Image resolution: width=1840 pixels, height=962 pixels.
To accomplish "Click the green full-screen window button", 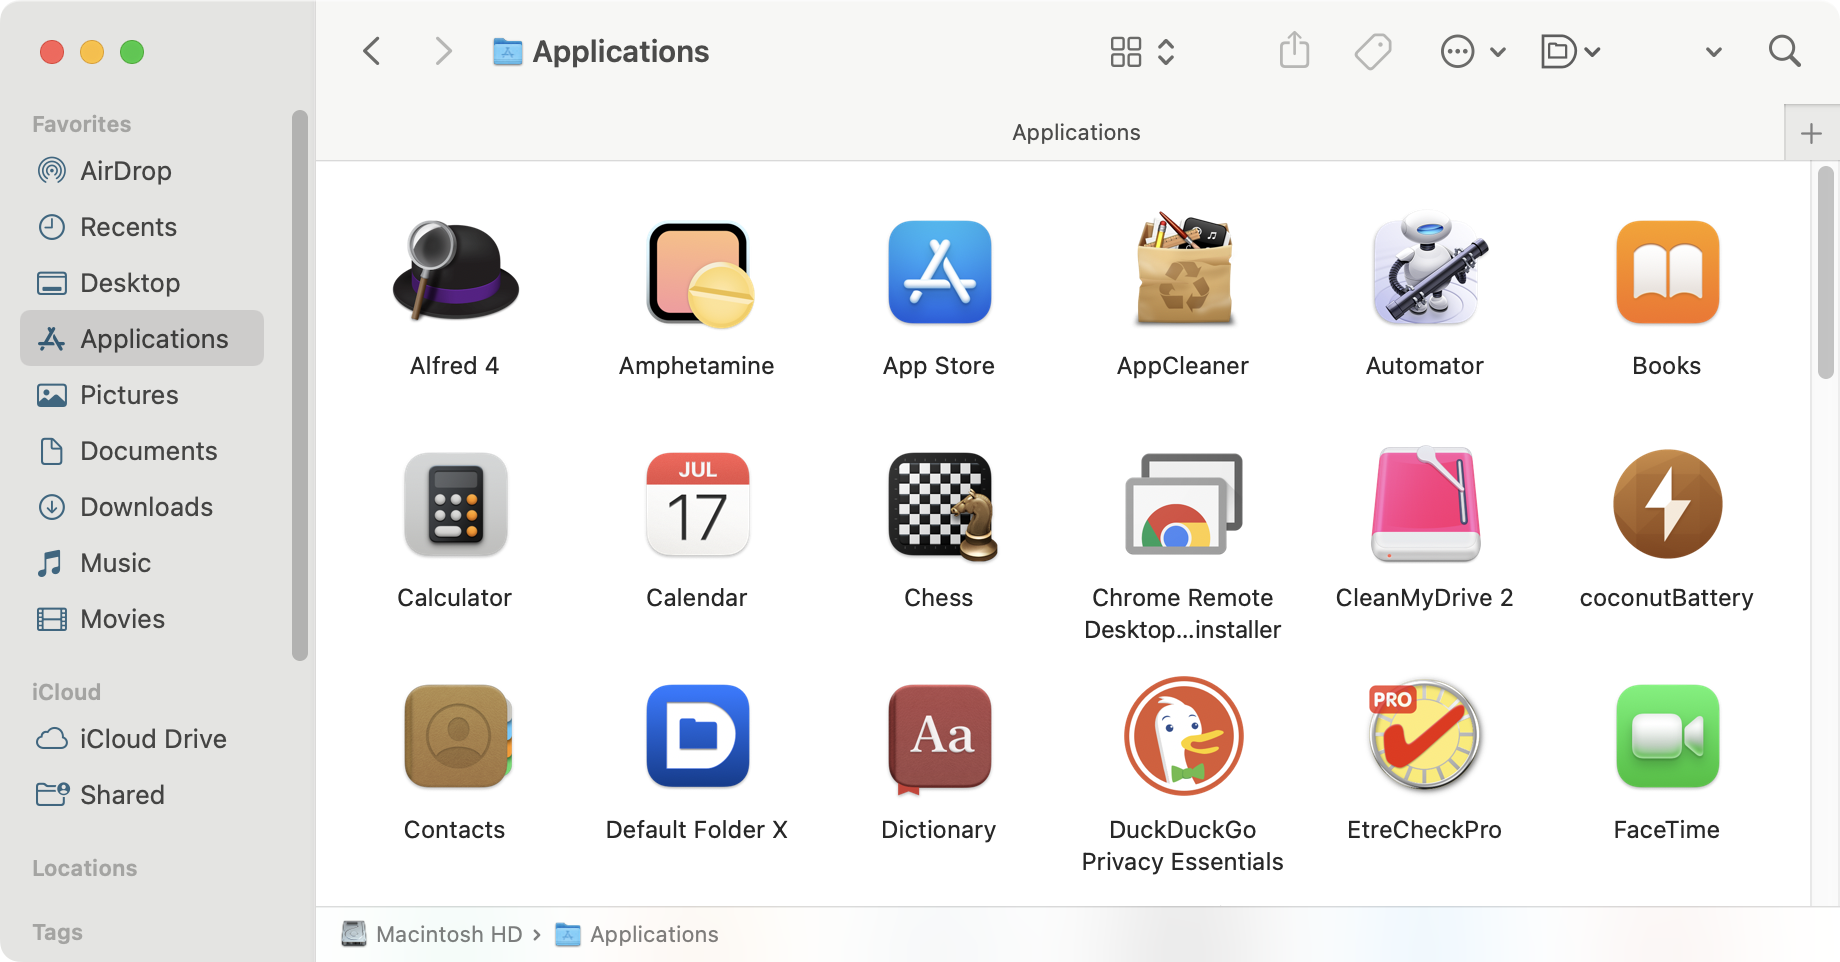I will [x=132, y=52].
